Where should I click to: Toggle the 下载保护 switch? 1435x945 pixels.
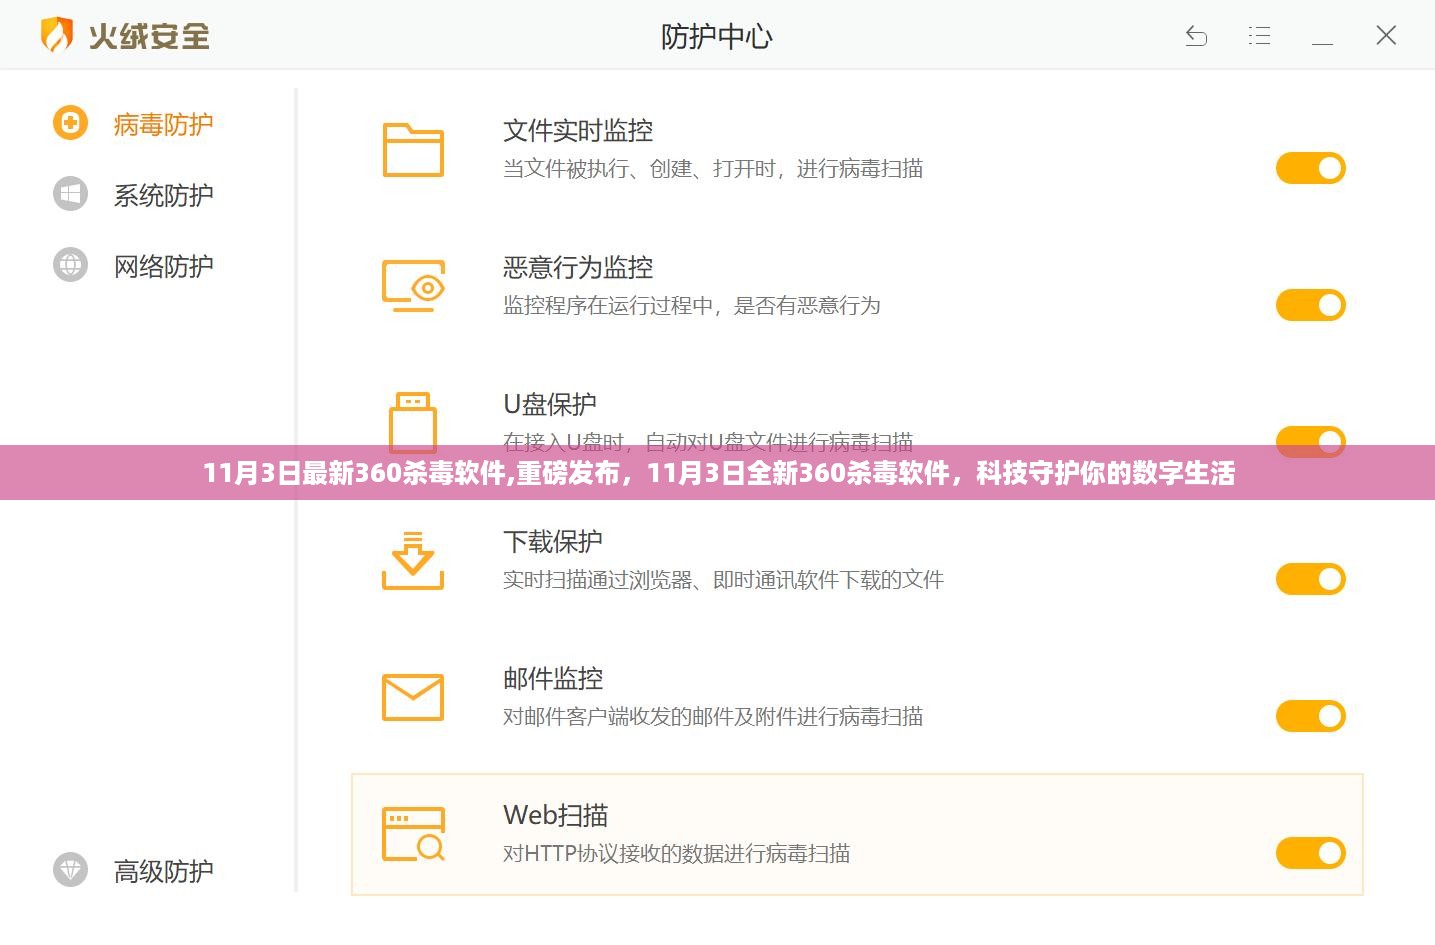pyautogui.click(x=1310, y=579)
